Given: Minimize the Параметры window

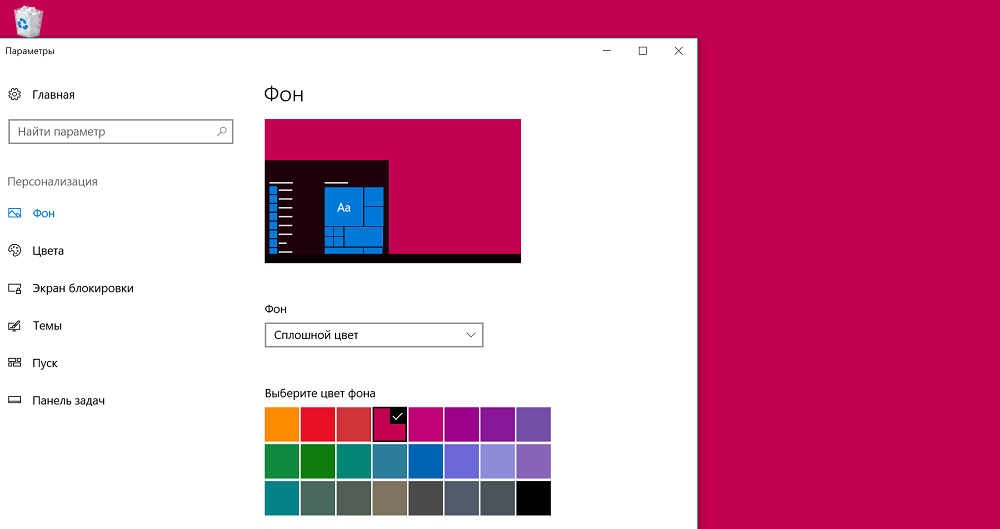Looking at the screenshot, I should (607, 51).
